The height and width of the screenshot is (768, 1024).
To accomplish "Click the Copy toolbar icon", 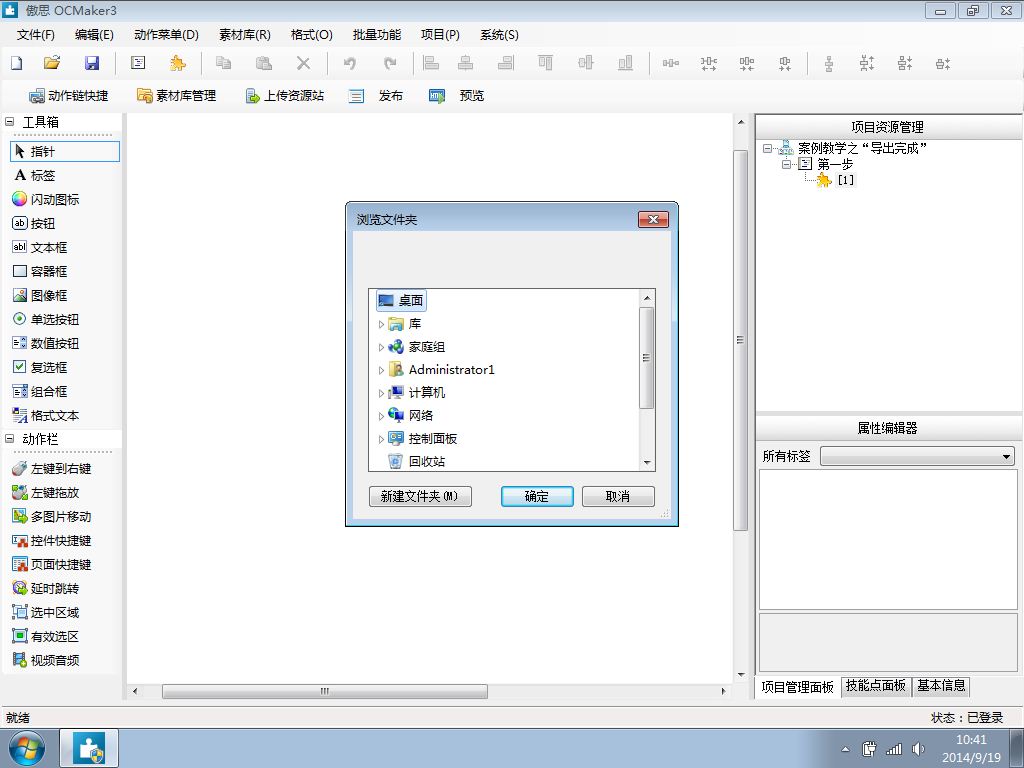I will coord(223,63).
